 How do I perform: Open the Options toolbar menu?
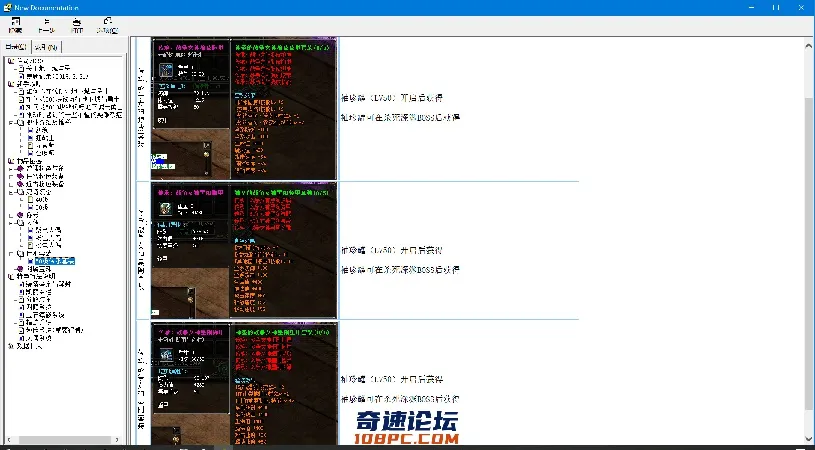[x=107, y=25]
